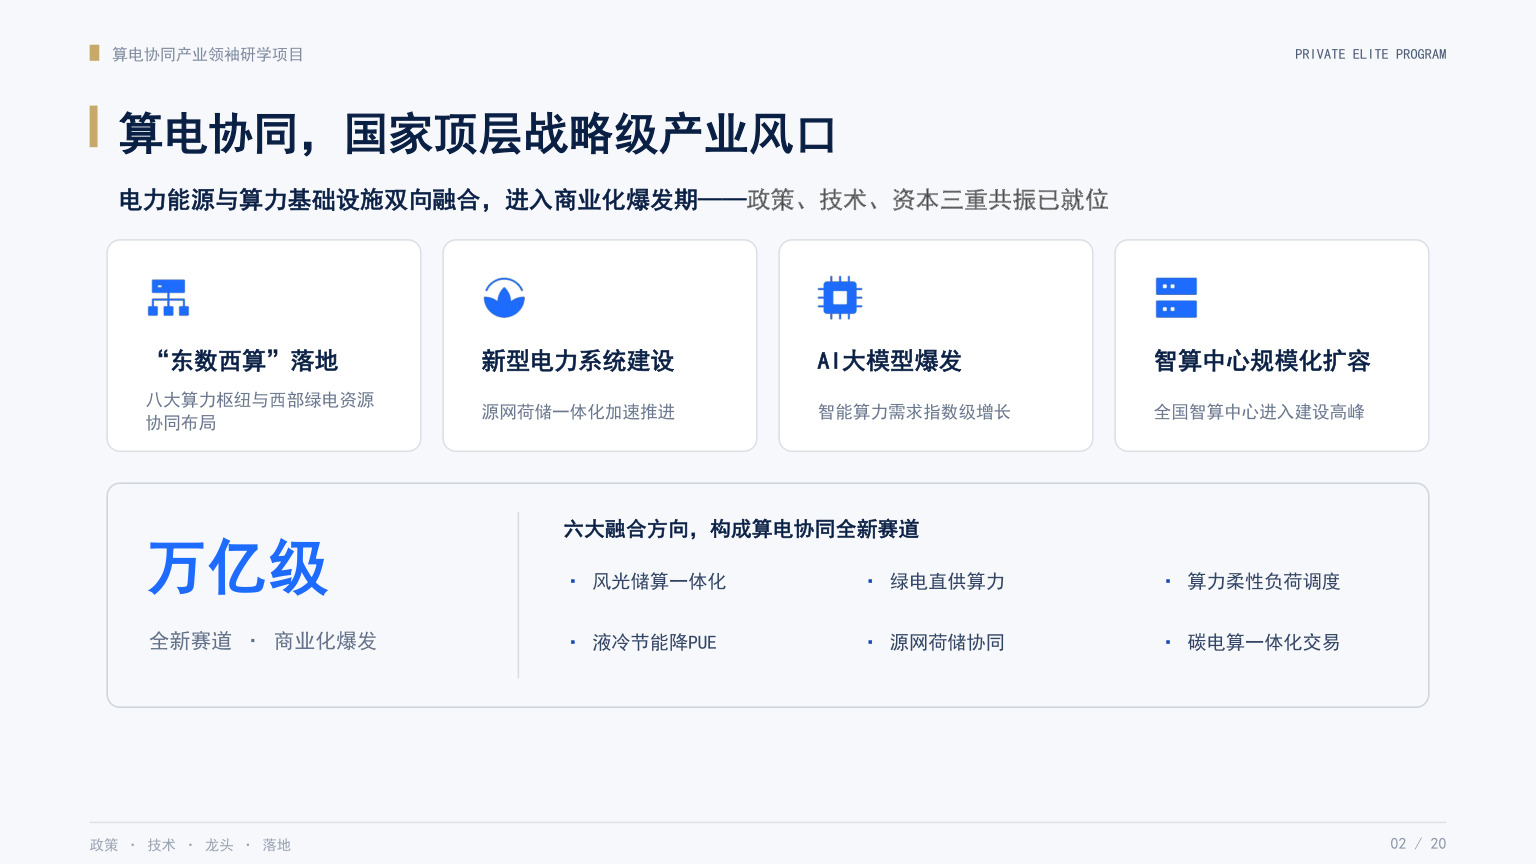Select the 新型电力系统建设 card title
The height and width of the screenshot is (864, 1536).
click(578, 360)
